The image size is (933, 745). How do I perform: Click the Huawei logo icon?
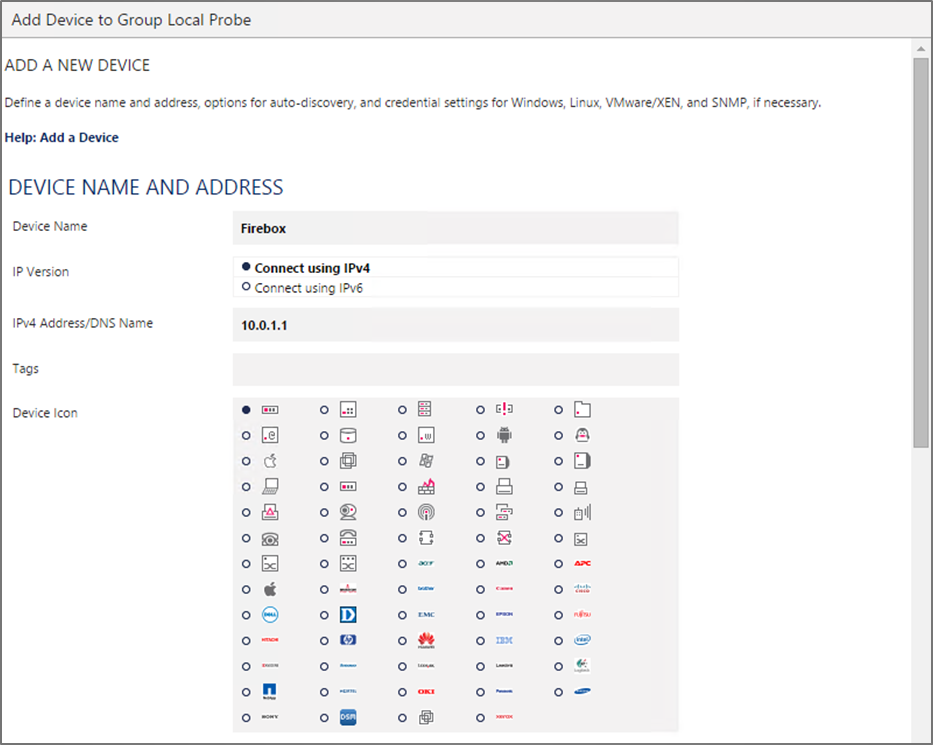pyautogui.click(x=426, y=640)
